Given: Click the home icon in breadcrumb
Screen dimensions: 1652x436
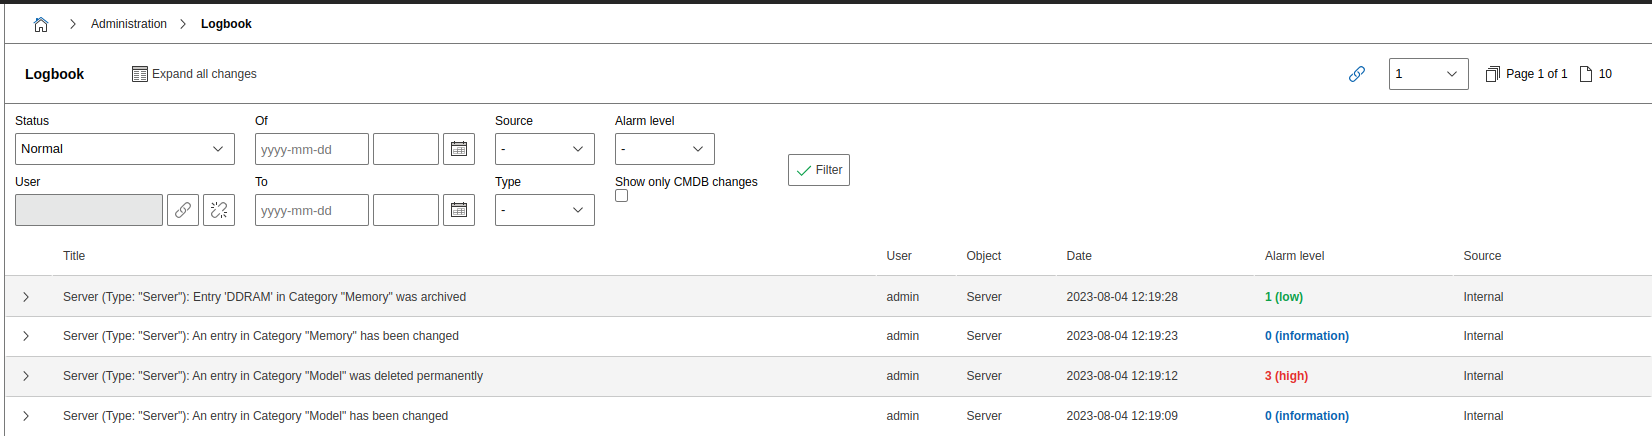Looking at the screenshot, I should (41, 25).
